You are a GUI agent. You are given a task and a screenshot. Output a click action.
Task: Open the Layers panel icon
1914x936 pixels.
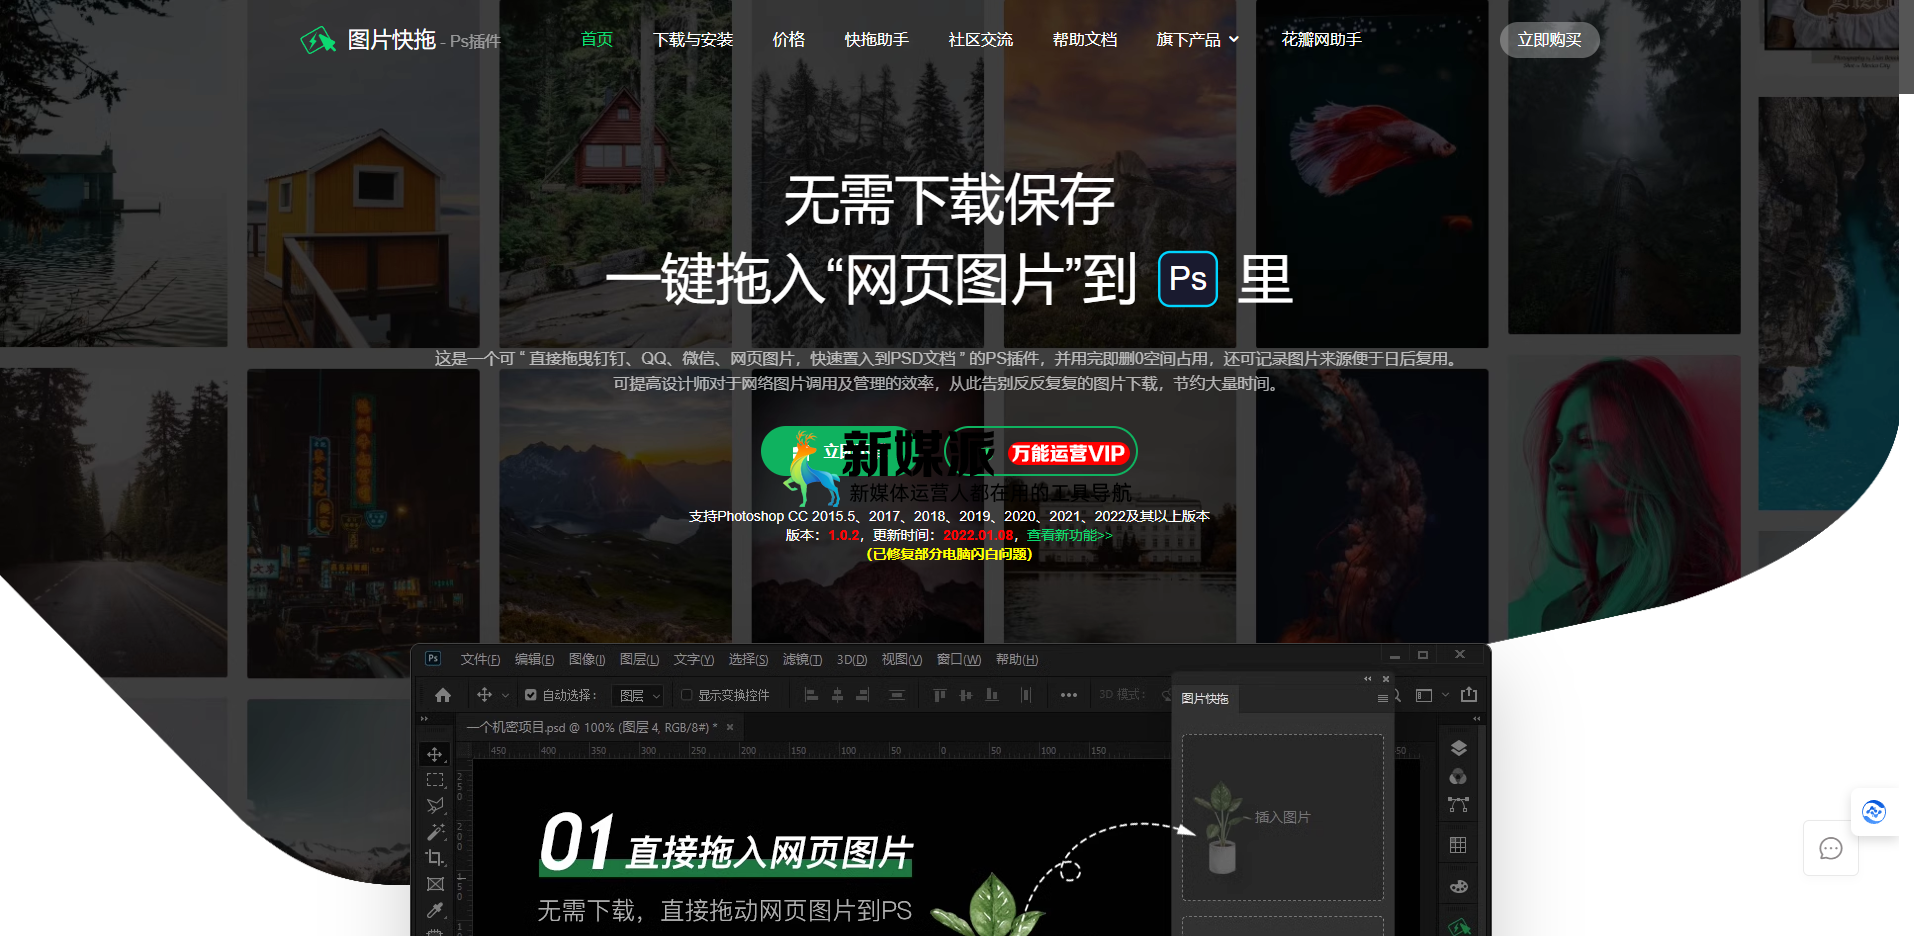tap(1458, 748)
